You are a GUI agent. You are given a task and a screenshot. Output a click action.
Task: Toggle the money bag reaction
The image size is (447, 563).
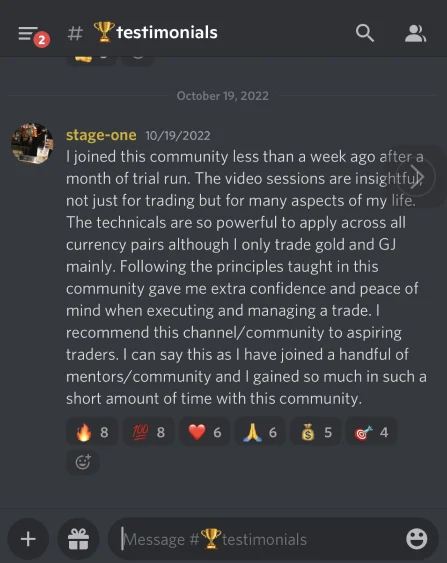(316, 432)
